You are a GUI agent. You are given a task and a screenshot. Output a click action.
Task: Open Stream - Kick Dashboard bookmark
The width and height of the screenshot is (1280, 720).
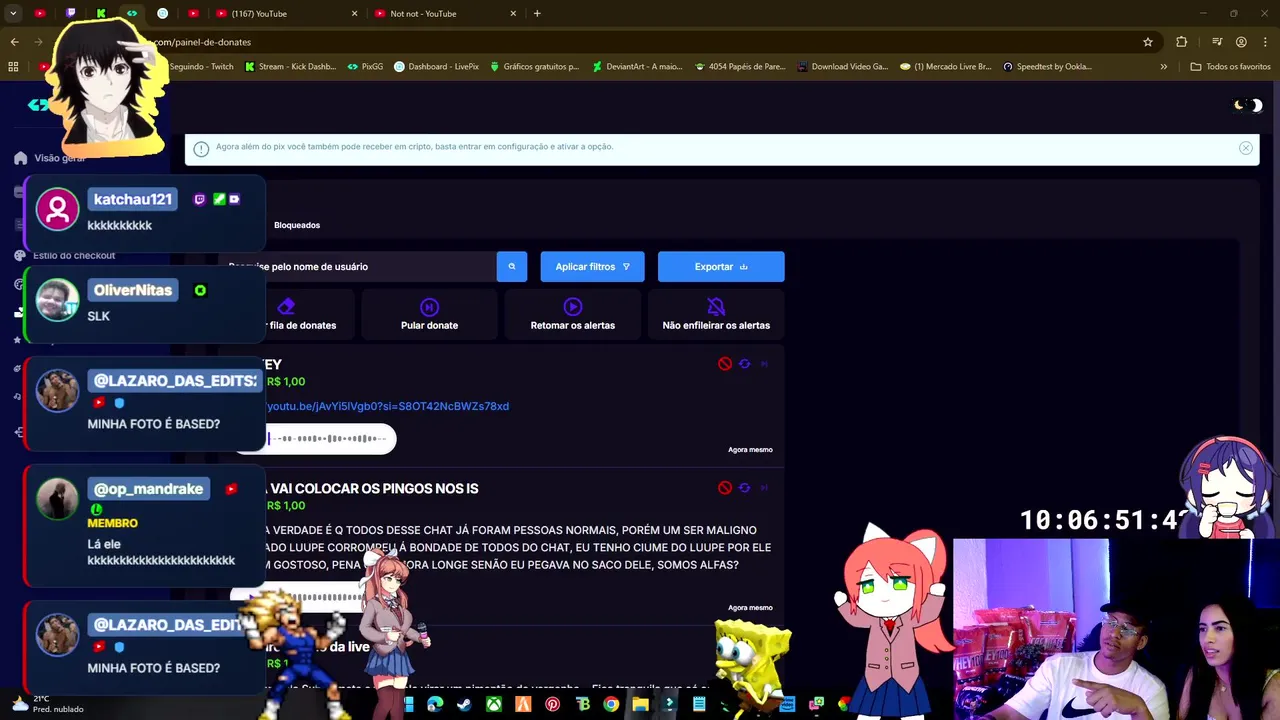290,67
